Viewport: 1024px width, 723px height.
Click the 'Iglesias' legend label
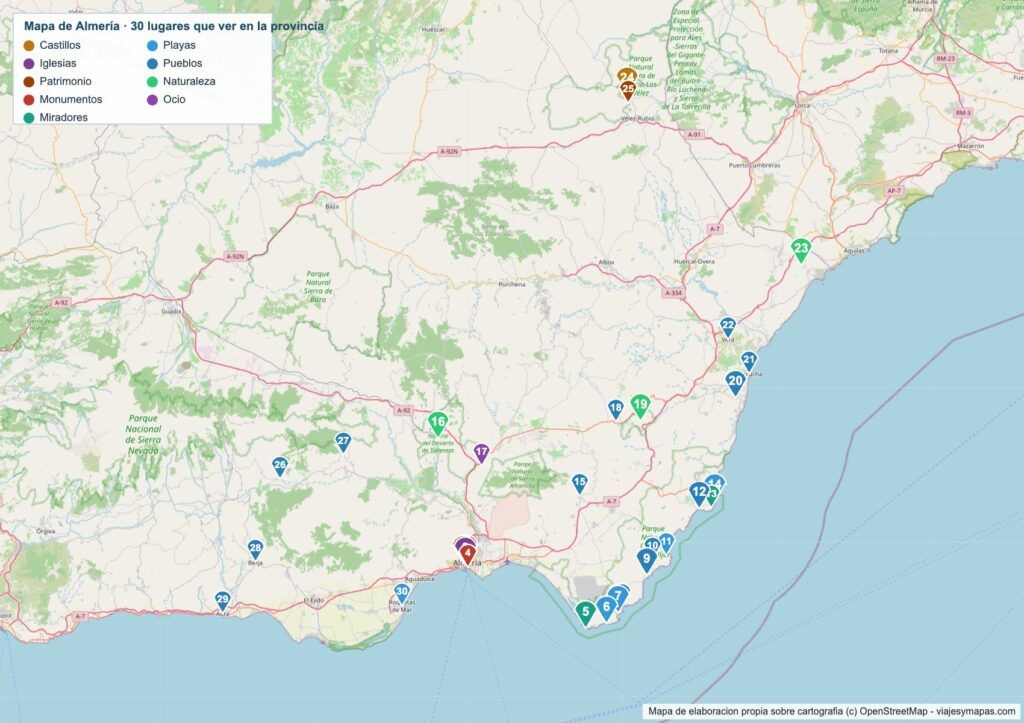coord(58,63)
